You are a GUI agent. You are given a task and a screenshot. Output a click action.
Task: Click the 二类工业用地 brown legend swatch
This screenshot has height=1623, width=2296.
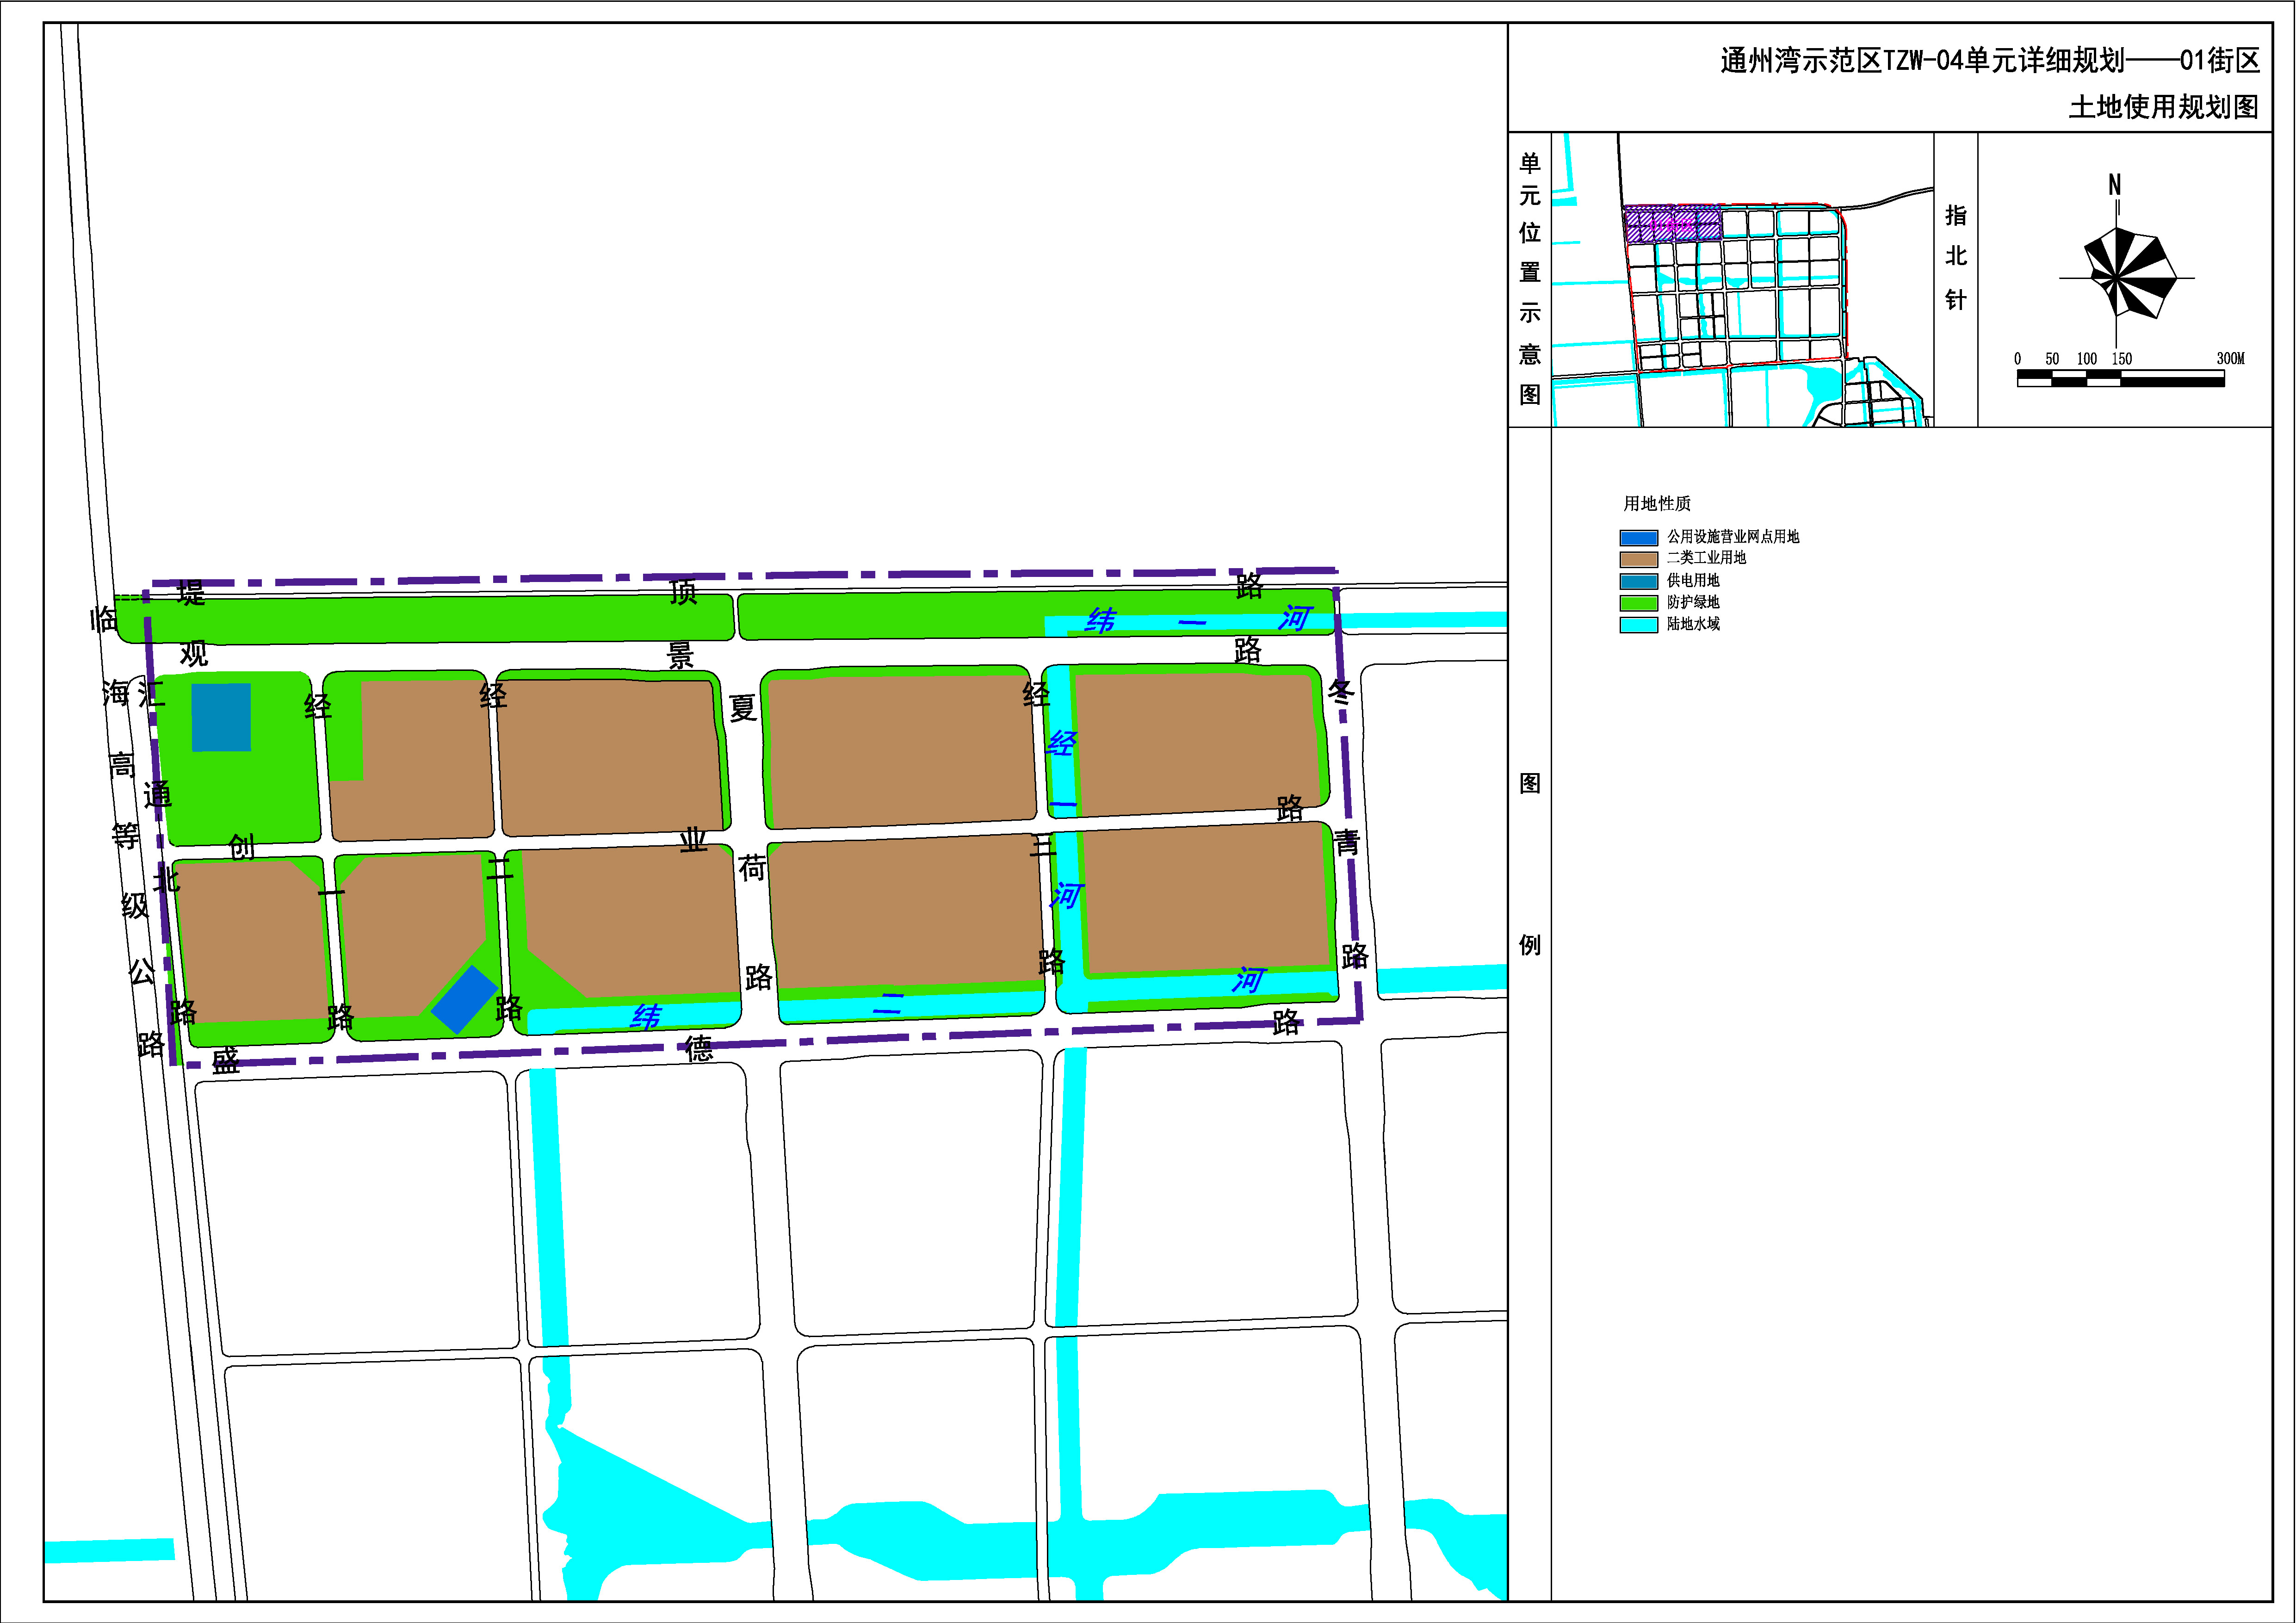click(1638, 559)
